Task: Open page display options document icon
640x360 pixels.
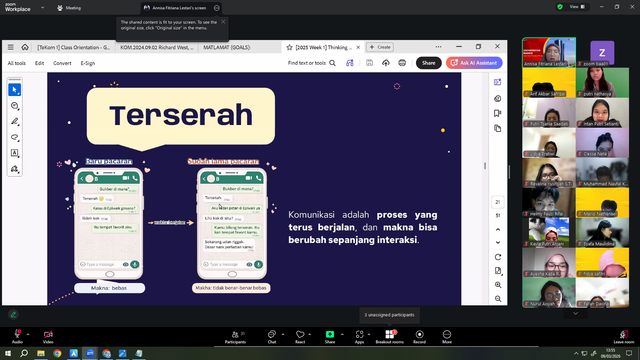Action: pyautogui.click(x=498, y=271)
